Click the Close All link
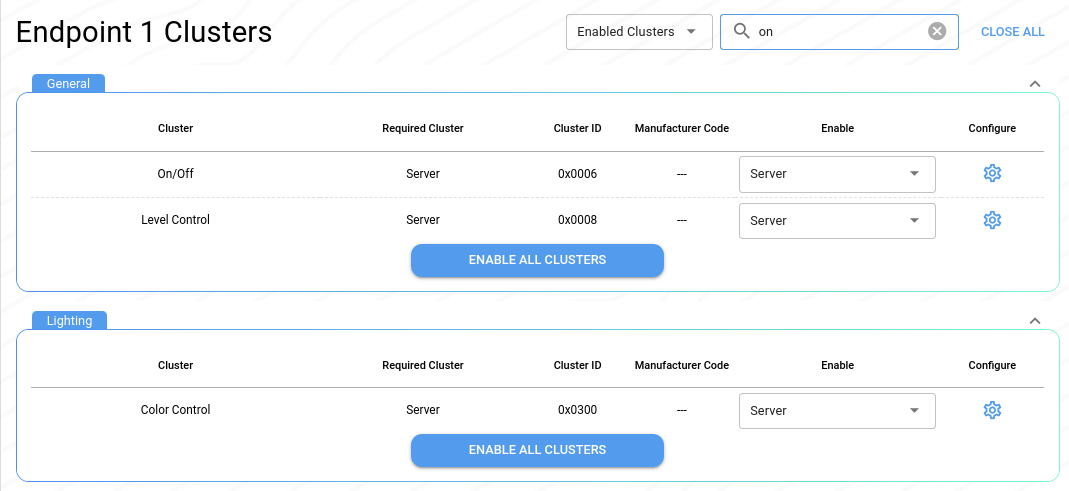The image size is (1069, 491). pos(1012,32)
